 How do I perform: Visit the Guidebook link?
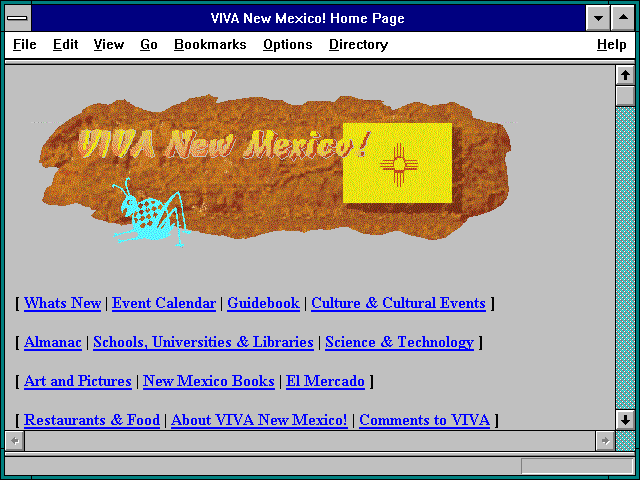[x=263, y=303]
